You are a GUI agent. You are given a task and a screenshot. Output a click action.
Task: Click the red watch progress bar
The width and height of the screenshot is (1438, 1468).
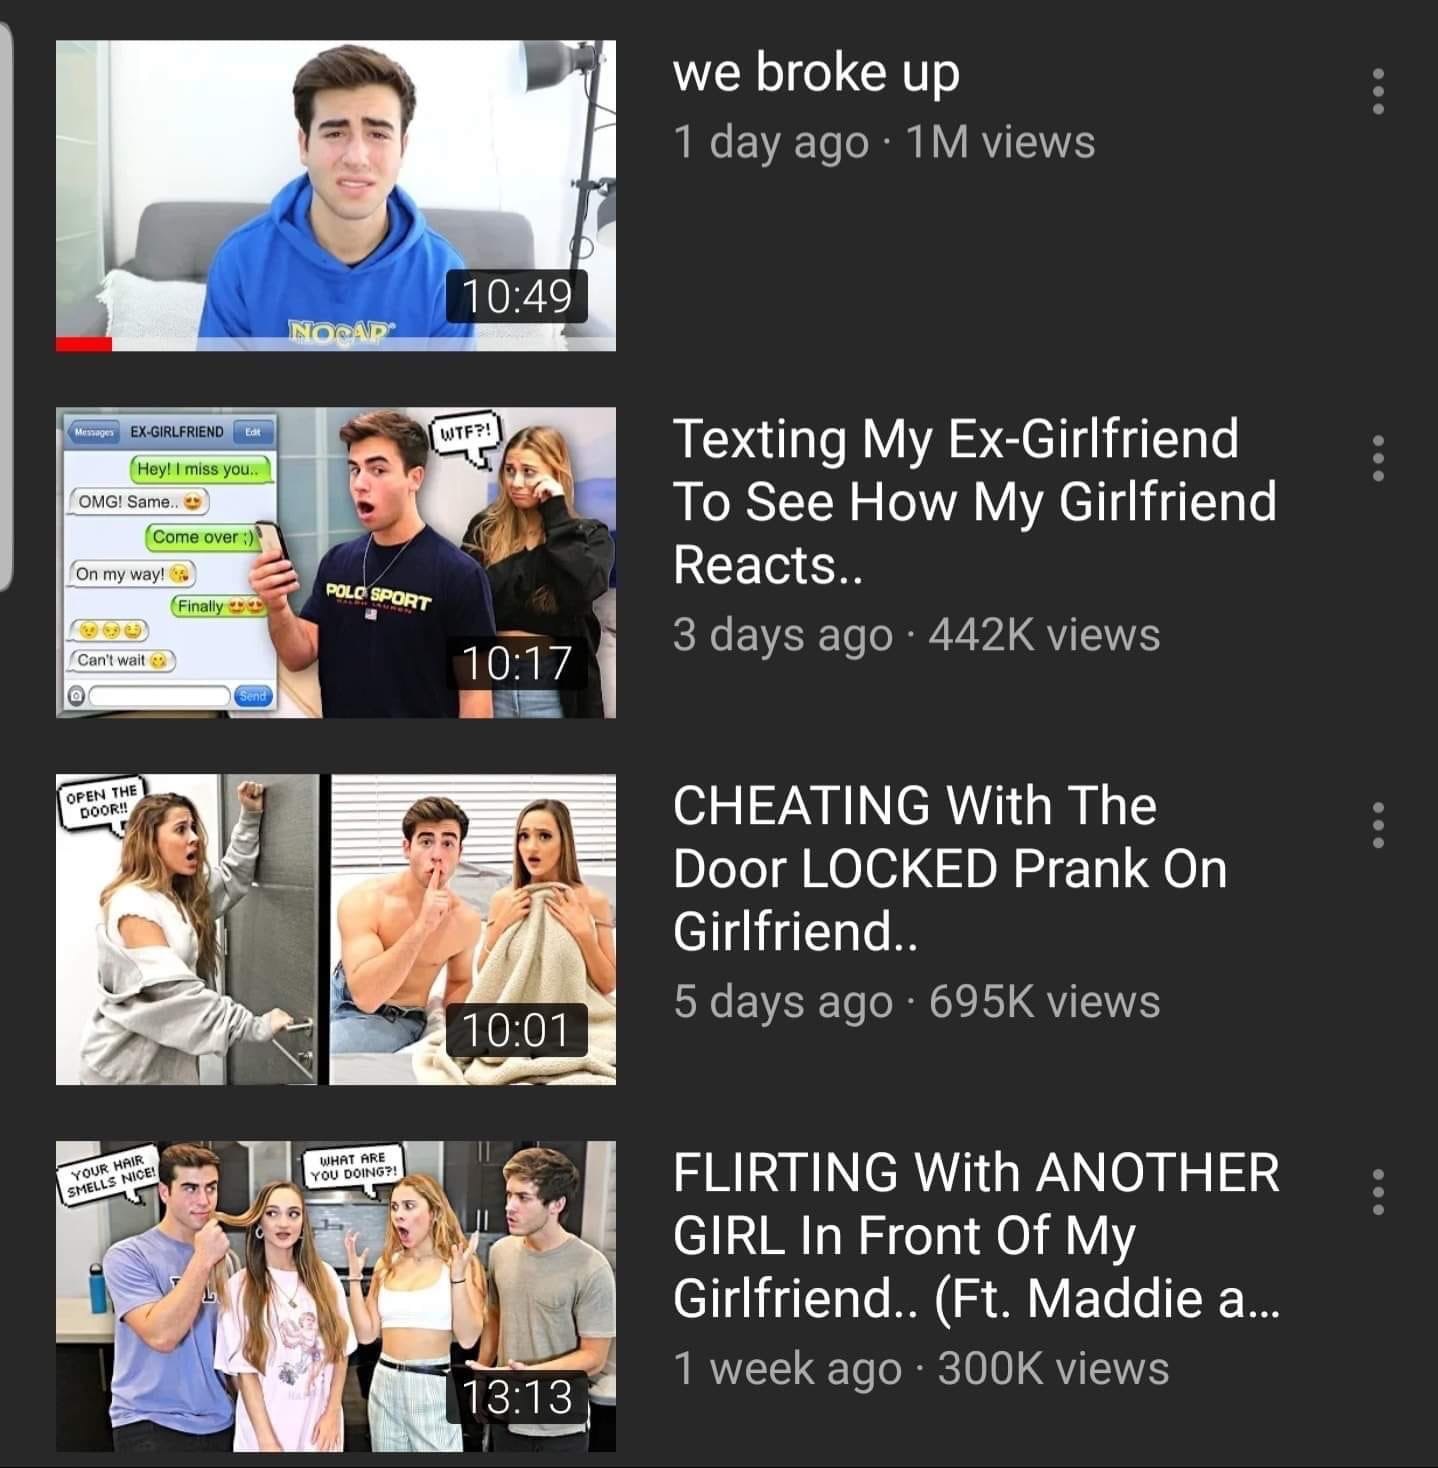84,345
